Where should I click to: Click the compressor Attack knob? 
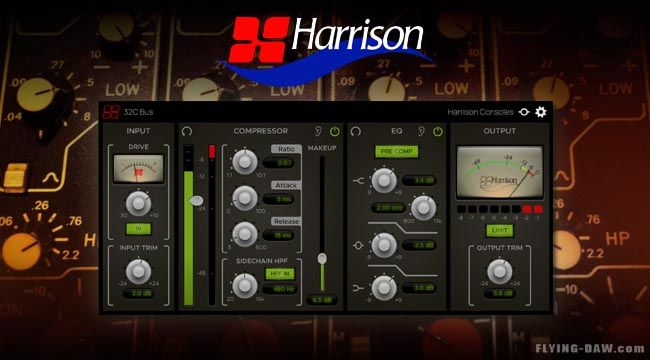tap(245, 198)
